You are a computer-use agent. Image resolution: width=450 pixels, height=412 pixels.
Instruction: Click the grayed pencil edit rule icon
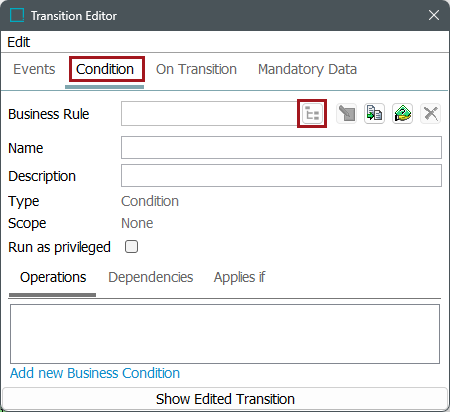347,114
